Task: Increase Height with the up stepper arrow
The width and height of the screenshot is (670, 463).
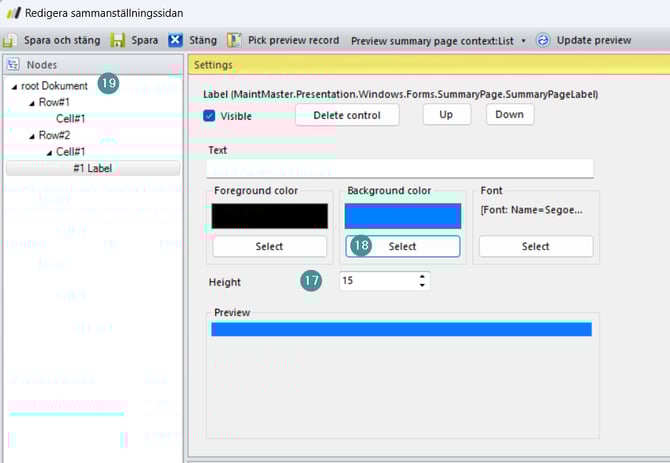Action: (422, 277)
